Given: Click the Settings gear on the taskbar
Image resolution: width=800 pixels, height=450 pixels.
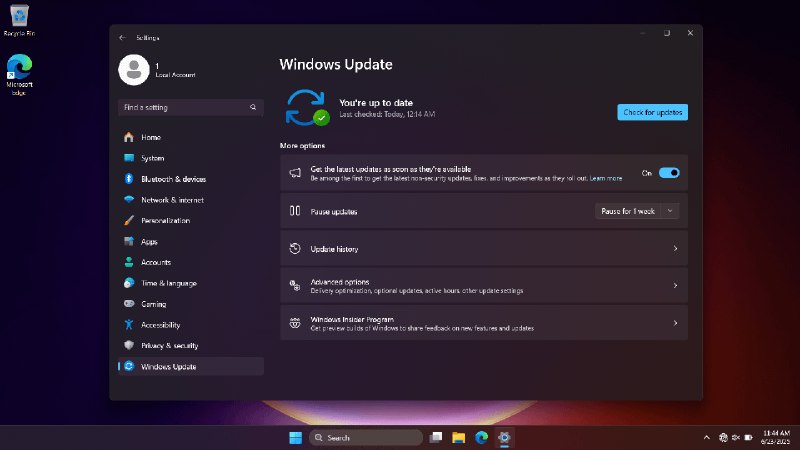Looking at the screenshot, I should (x=504, y=438).
